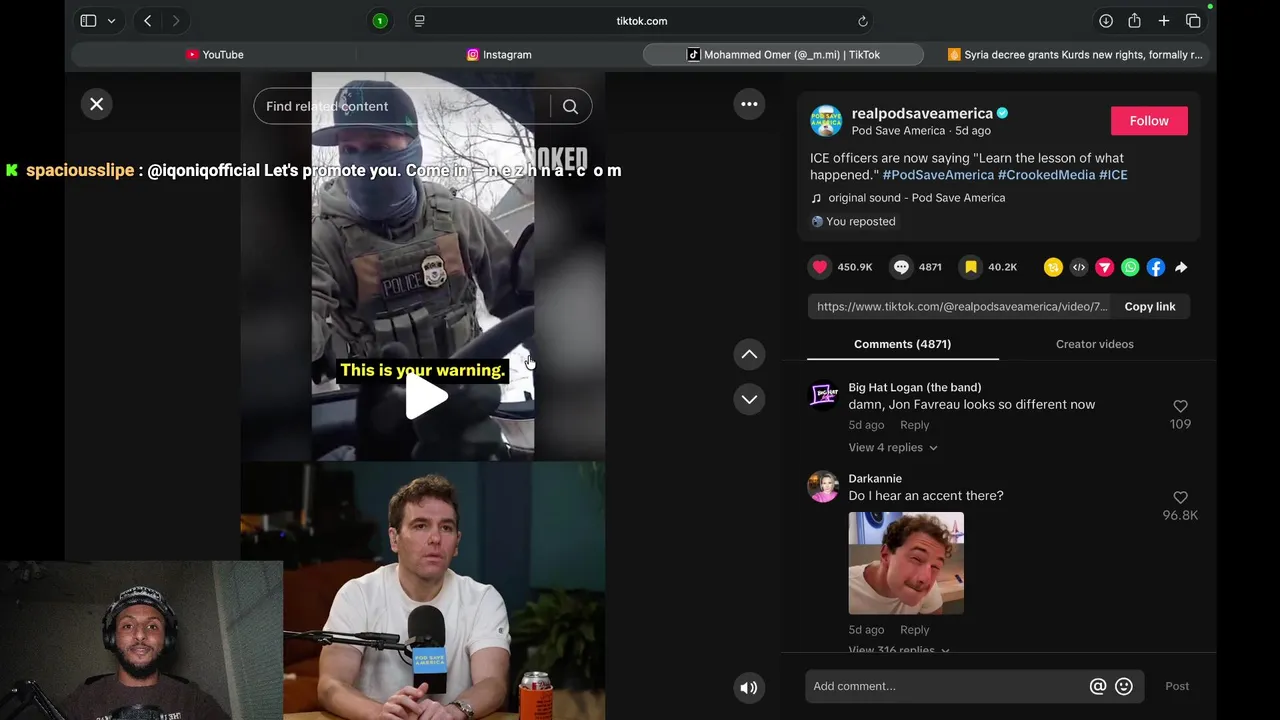Open Safari sidebar dropdown arrow
This screenshot has height=720, width=1280.
point(111,21)
